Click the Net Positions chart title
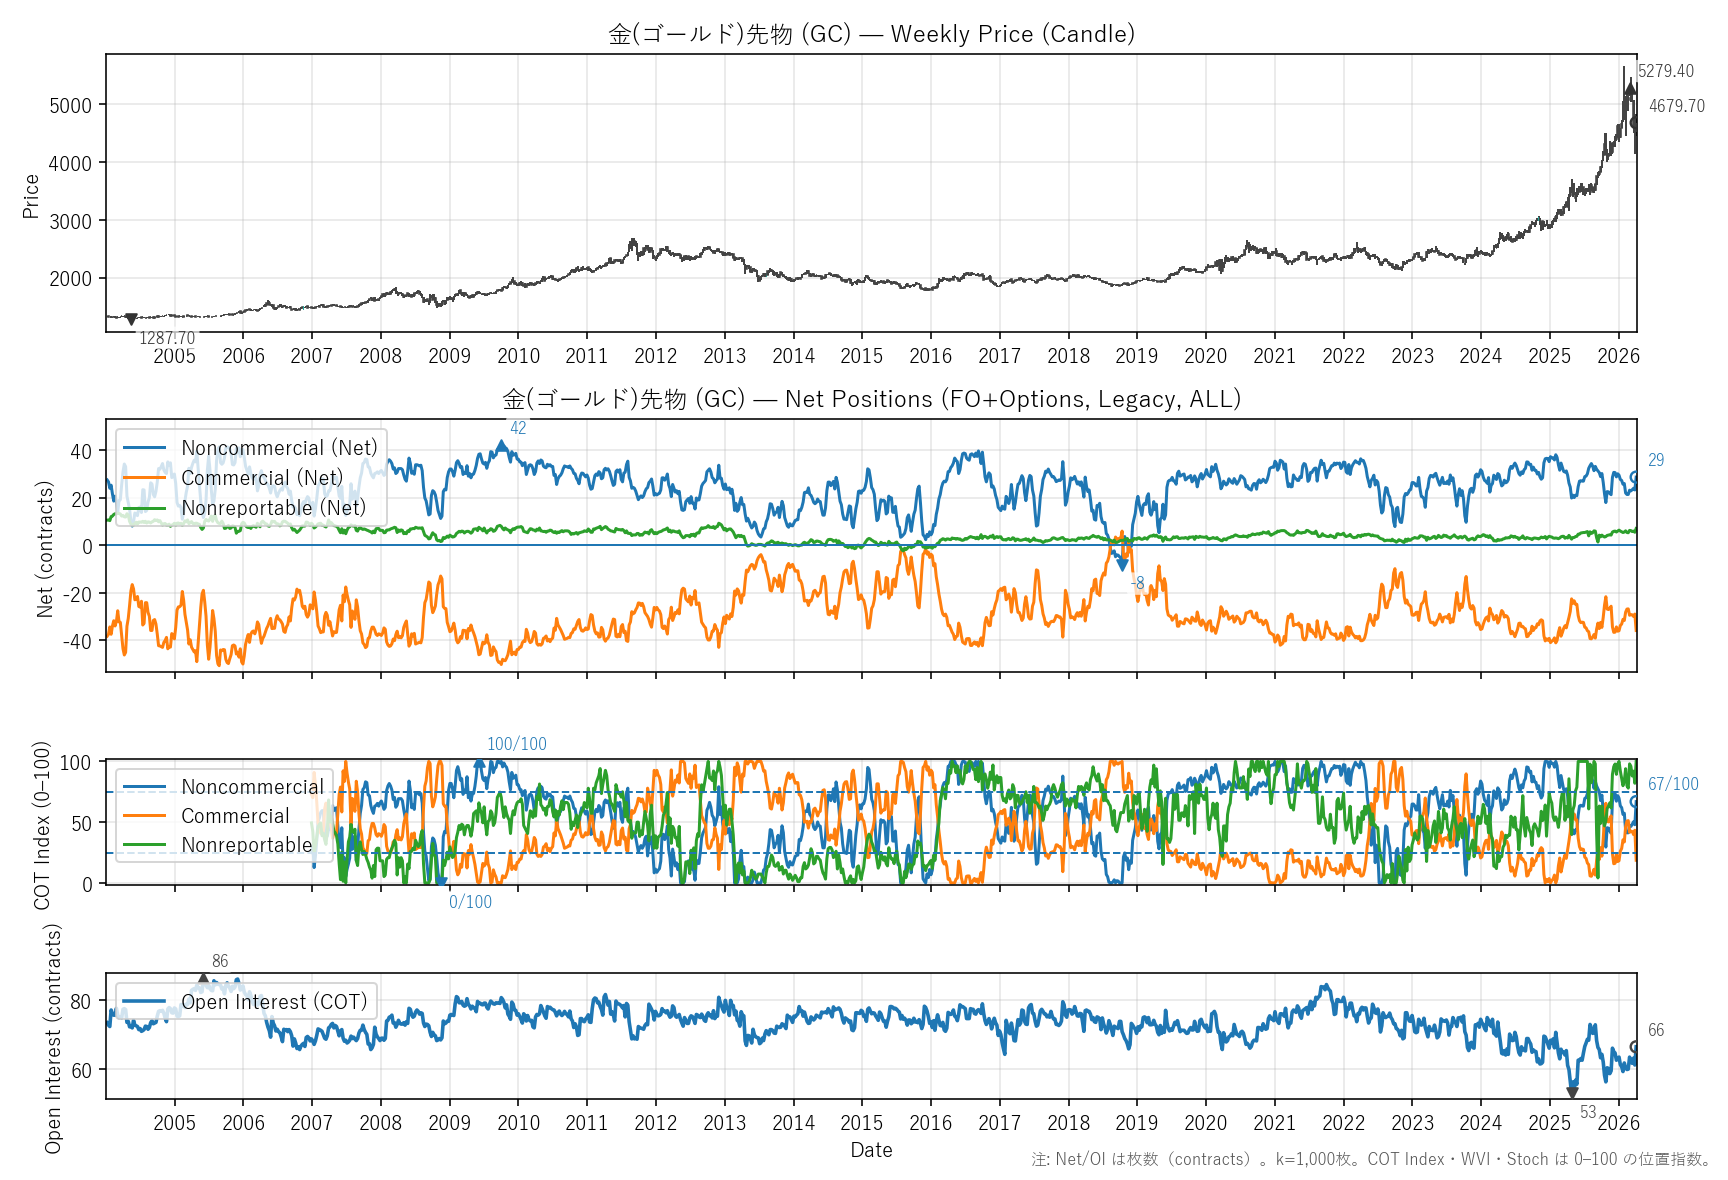Viewport: 1728px width, 1180px height. (871, 399)
